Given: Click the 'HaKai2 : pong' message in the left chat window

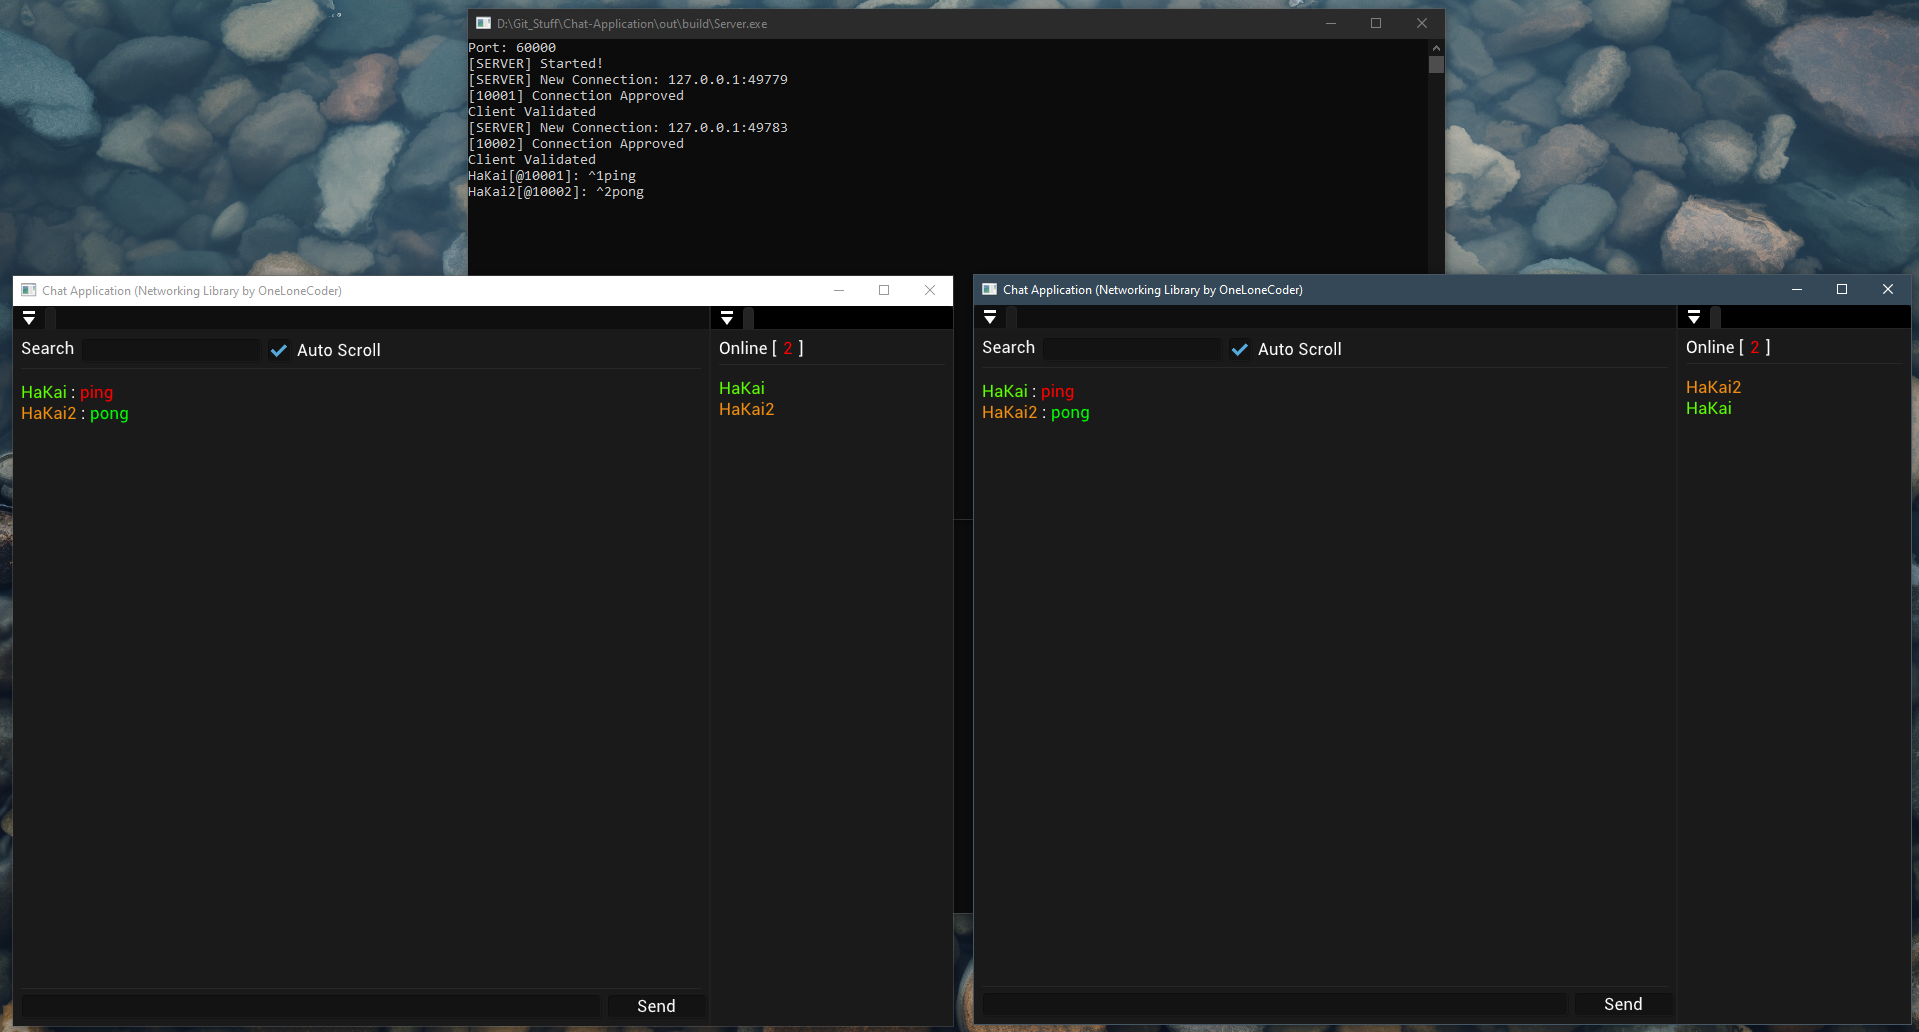Looking at the screenshot, I should click(x=75, y=413).
